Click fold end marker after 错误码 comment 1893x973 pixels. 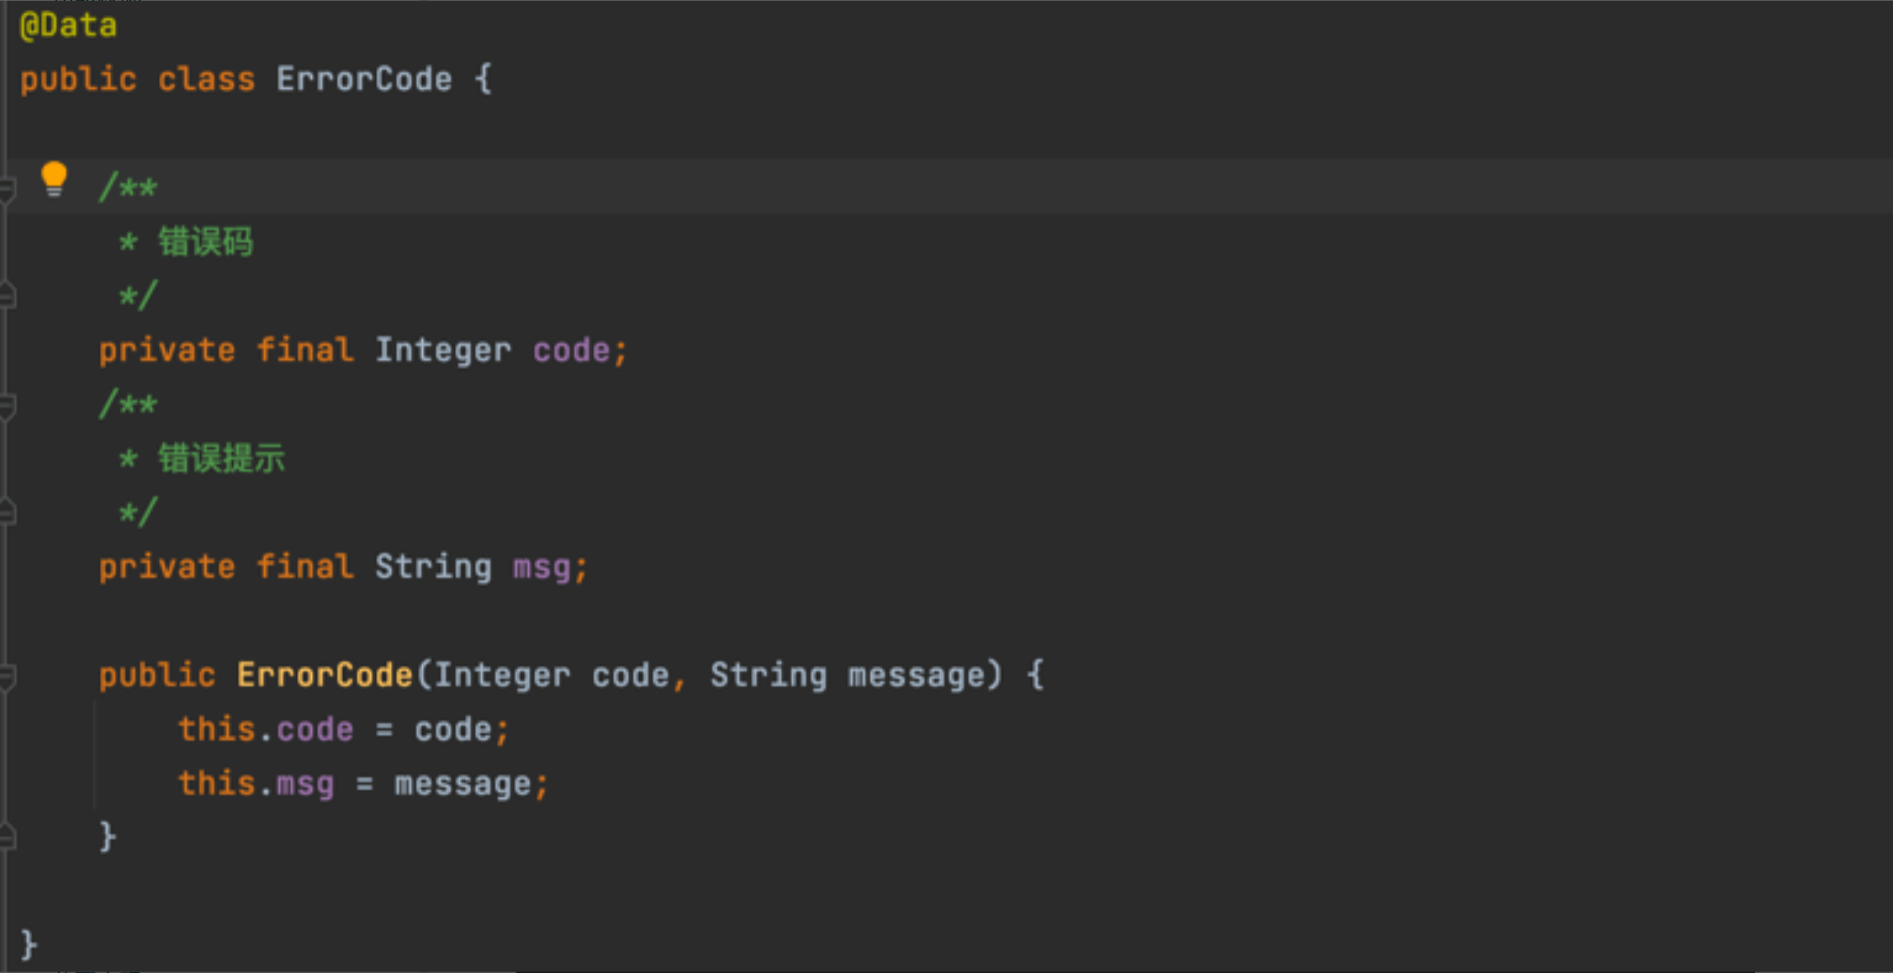pos(8,296)
